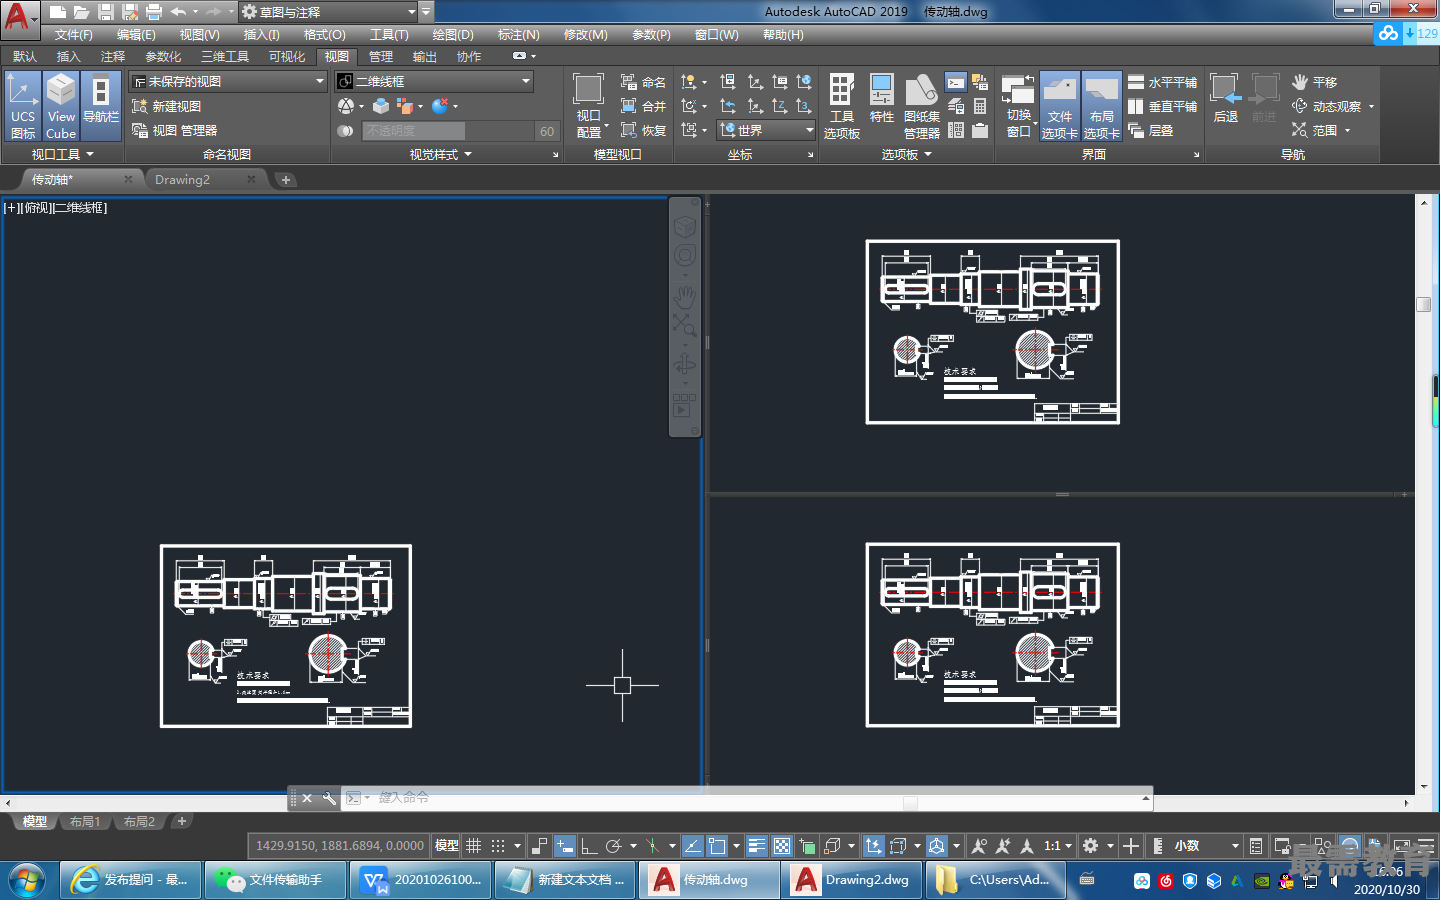
Task: Switch to the layout tab 布局1
Action: coord(85,821)
